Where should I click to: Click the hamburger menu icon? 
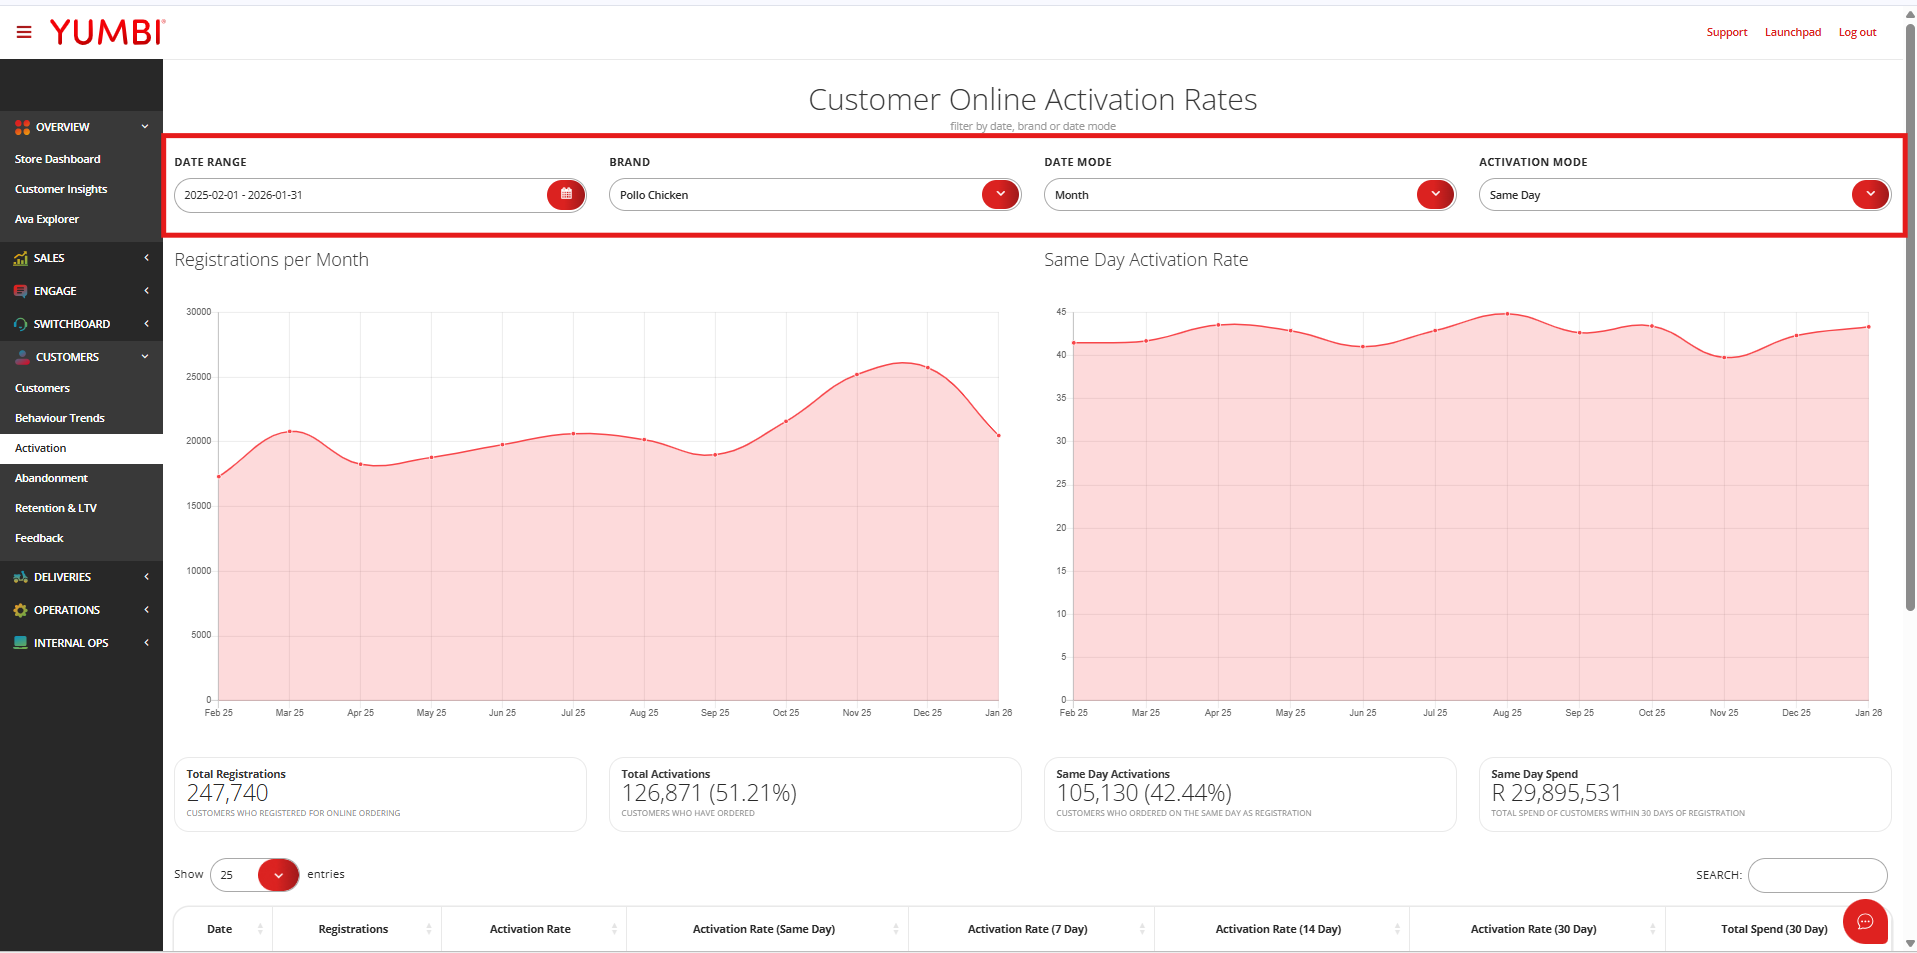coord(24,33)
